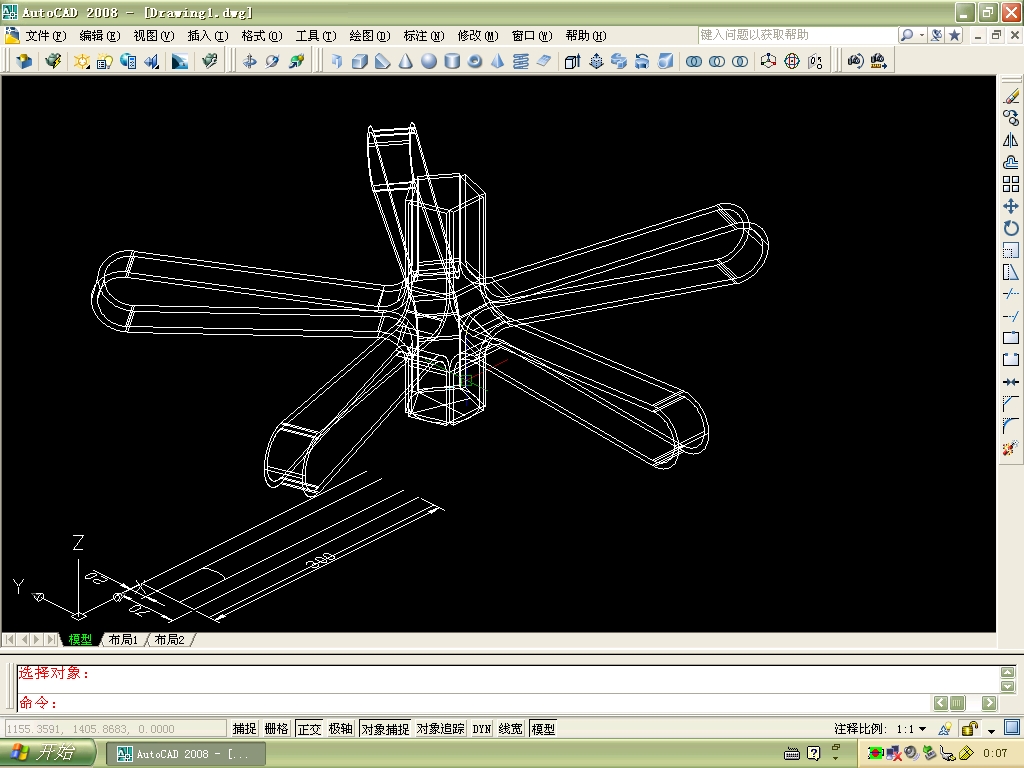Open the Light List icon
Screen dimensions: 1024x768
(104, 61)
